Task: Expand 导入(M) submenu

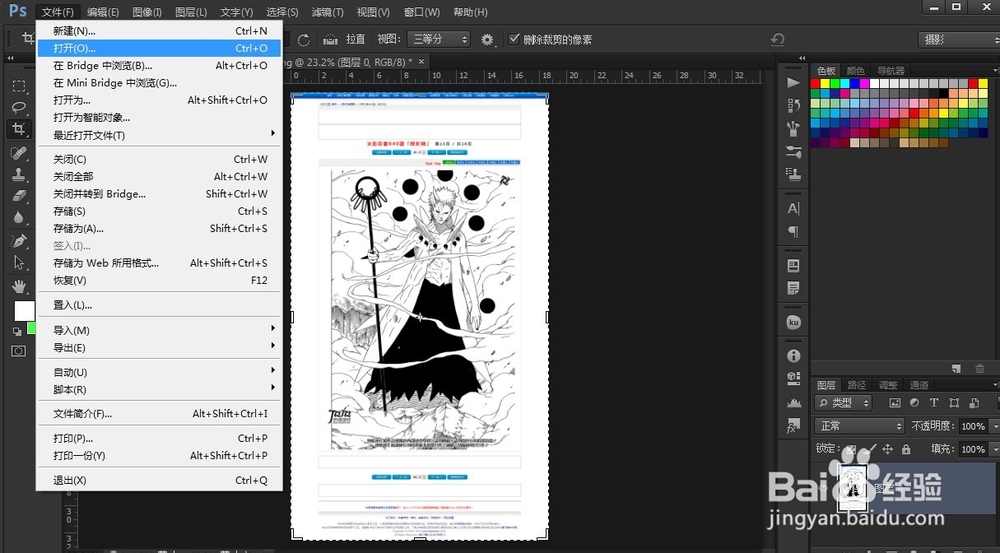Action: click(159, 330)
